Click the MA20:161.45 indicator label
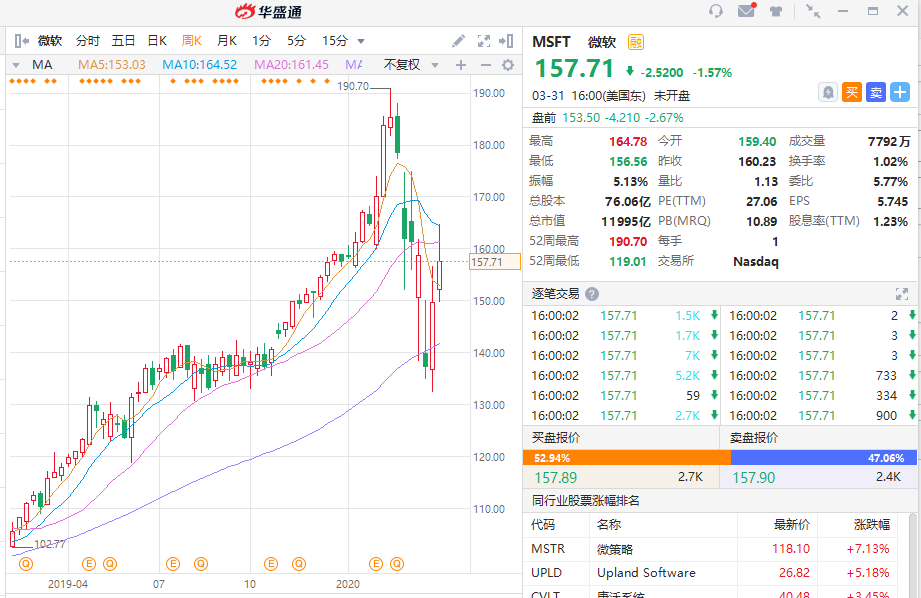The height and width of the screenshot is (598, 921). pyautogui.click(x=291, y=65)
